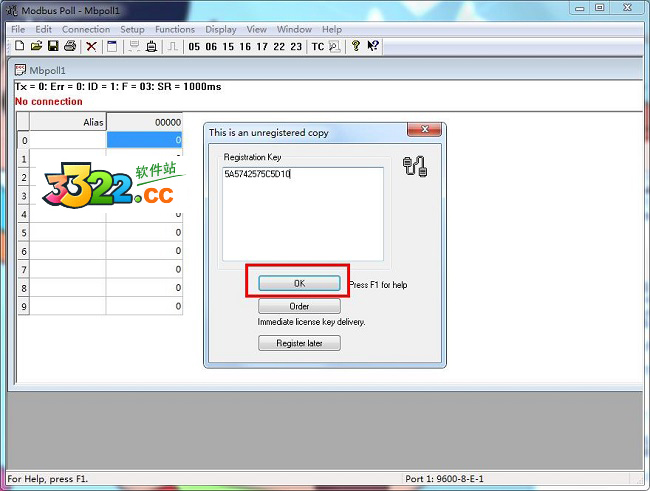Open the View menu

point(257,29)
